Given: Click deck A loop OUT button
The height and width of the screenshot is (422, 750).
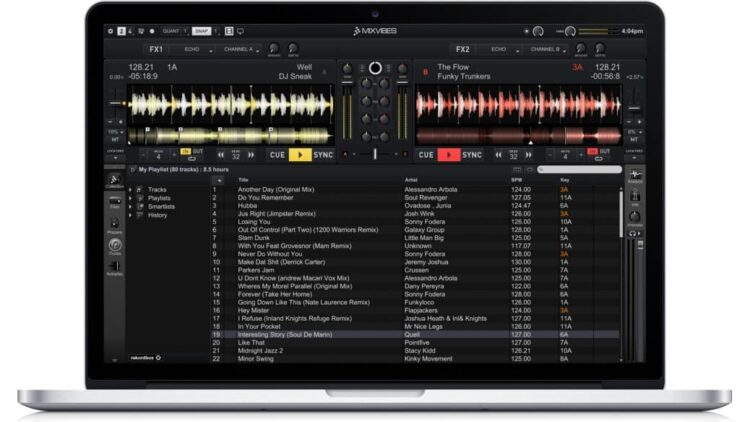Looking at the screenshot, I should coord(198,151).
